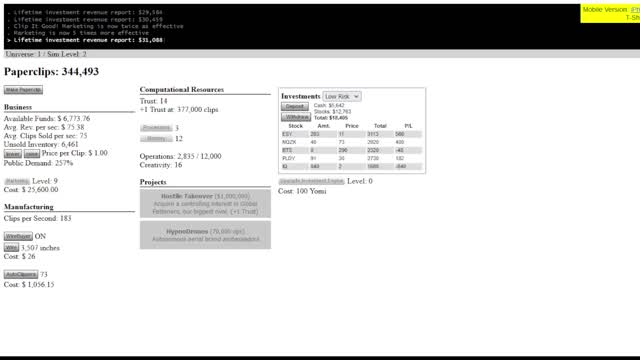Add Memory with trust

pos(156,139)
